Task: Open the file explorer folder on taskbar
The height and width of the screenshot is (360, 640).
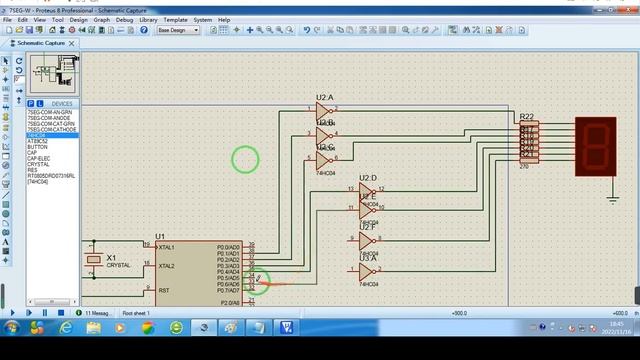Action: 93,328
